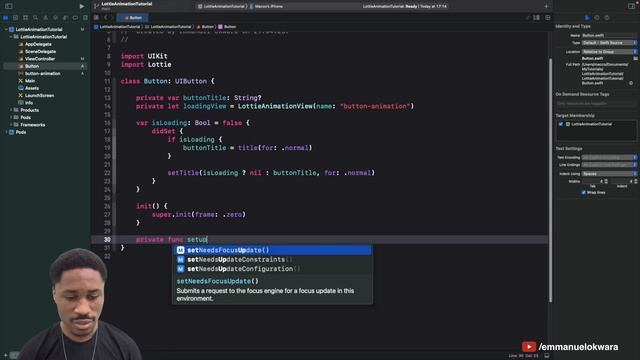Click line 30 in the code gutter
640x360 pixels.
(x=107, y=240)
